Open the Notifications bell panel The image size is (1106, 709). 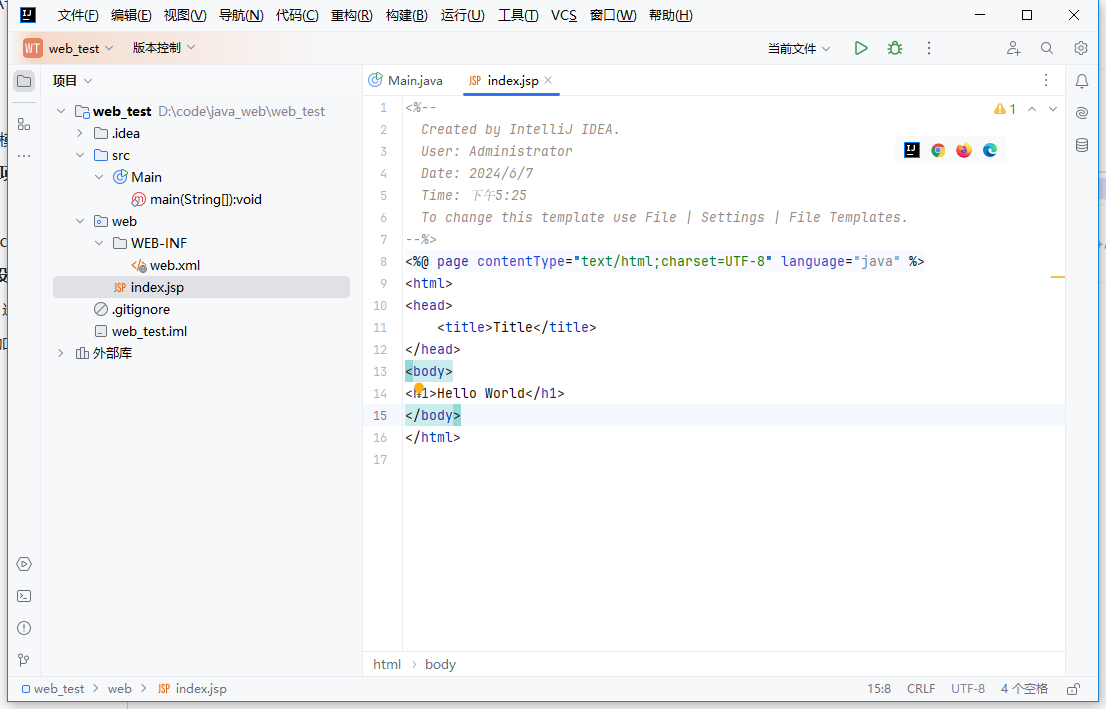click(x=1081, y=81)
